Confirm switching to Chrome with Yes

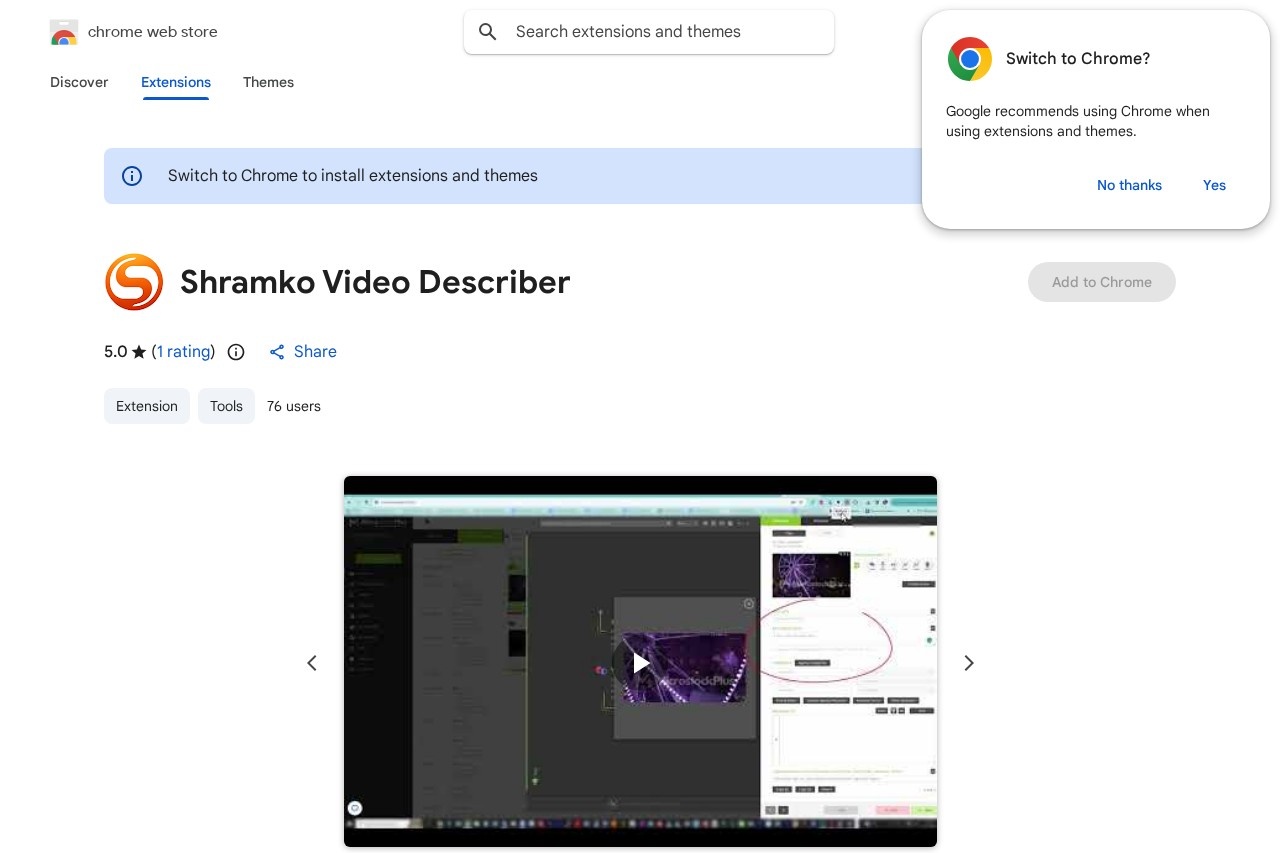coord(1214,185)
